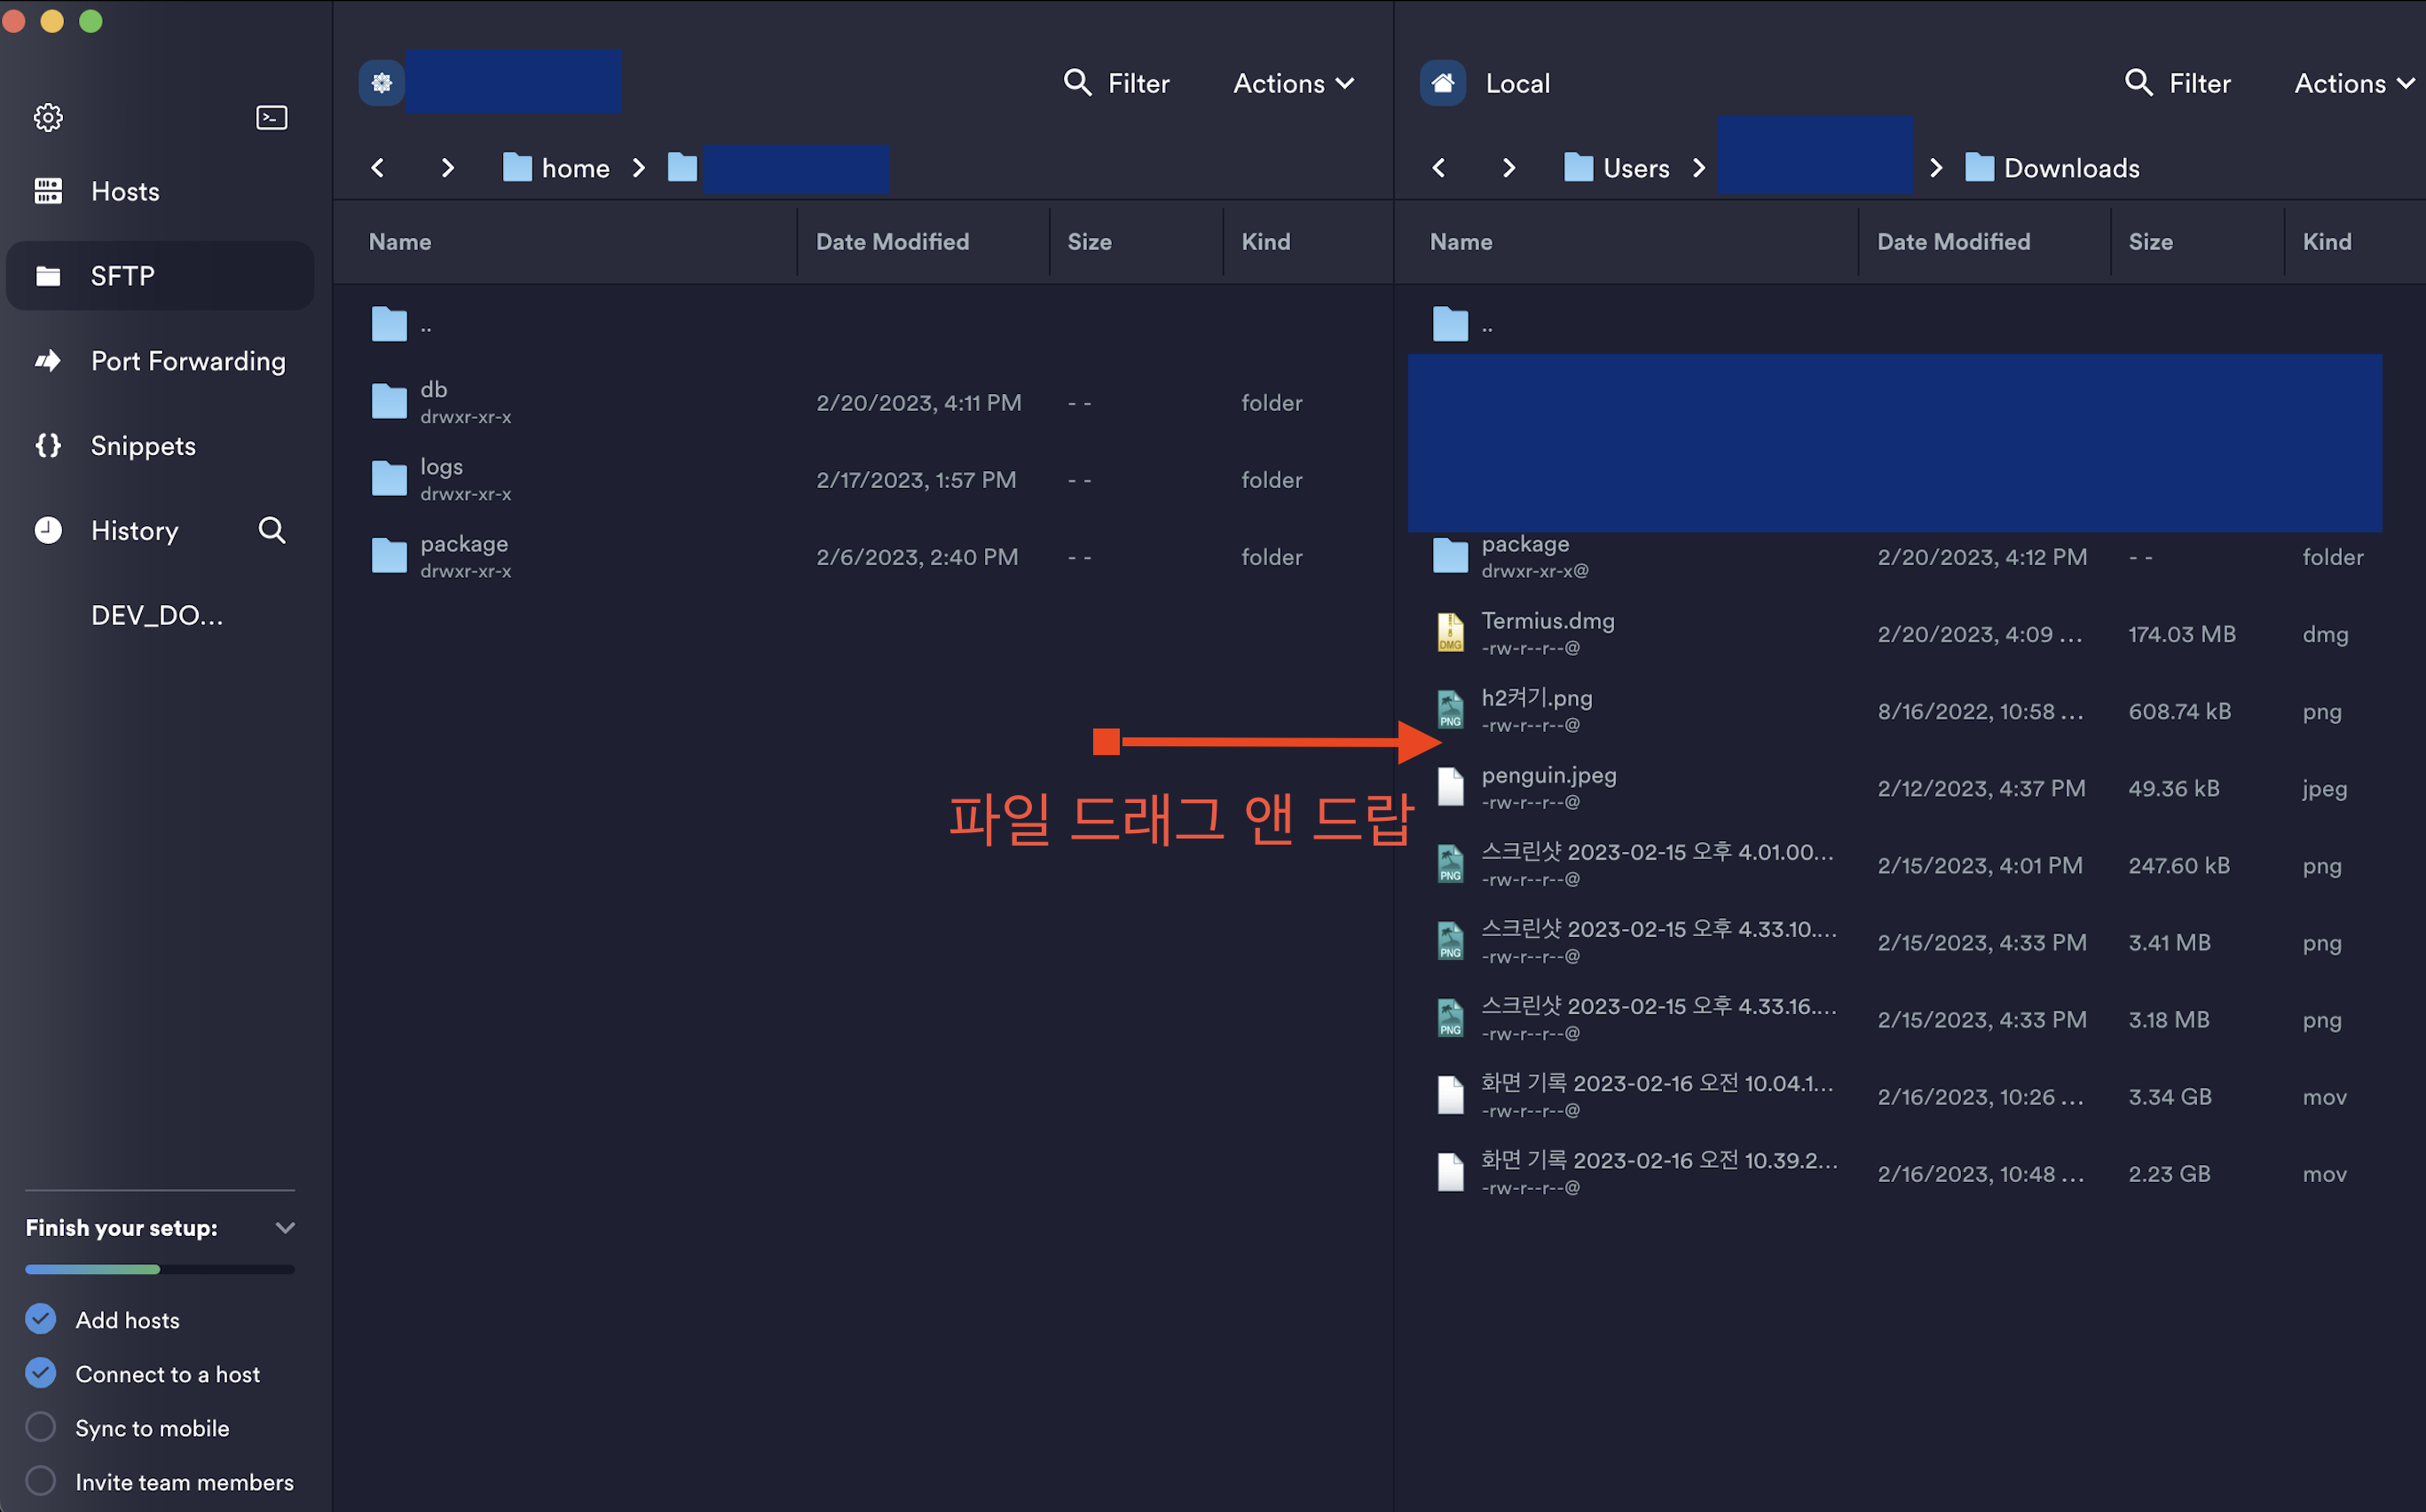
Task: Go forward in local pane navigation
Action: 1508,168
